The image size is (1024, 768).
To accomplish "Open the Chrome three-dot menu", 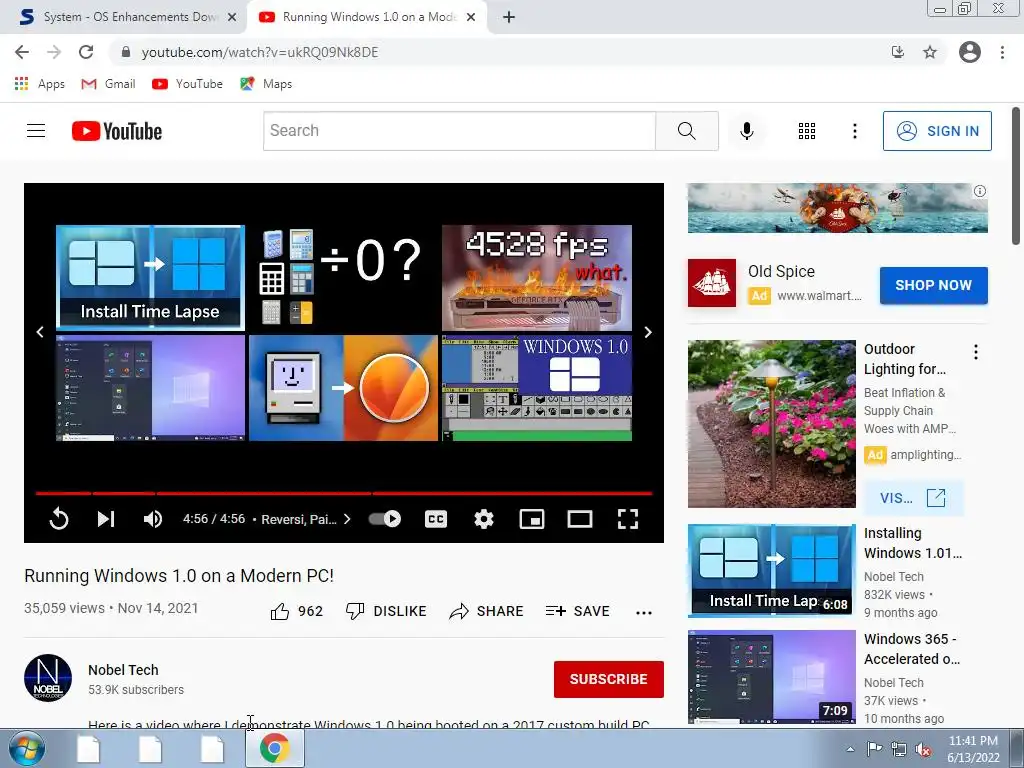I will [1002, 52].
